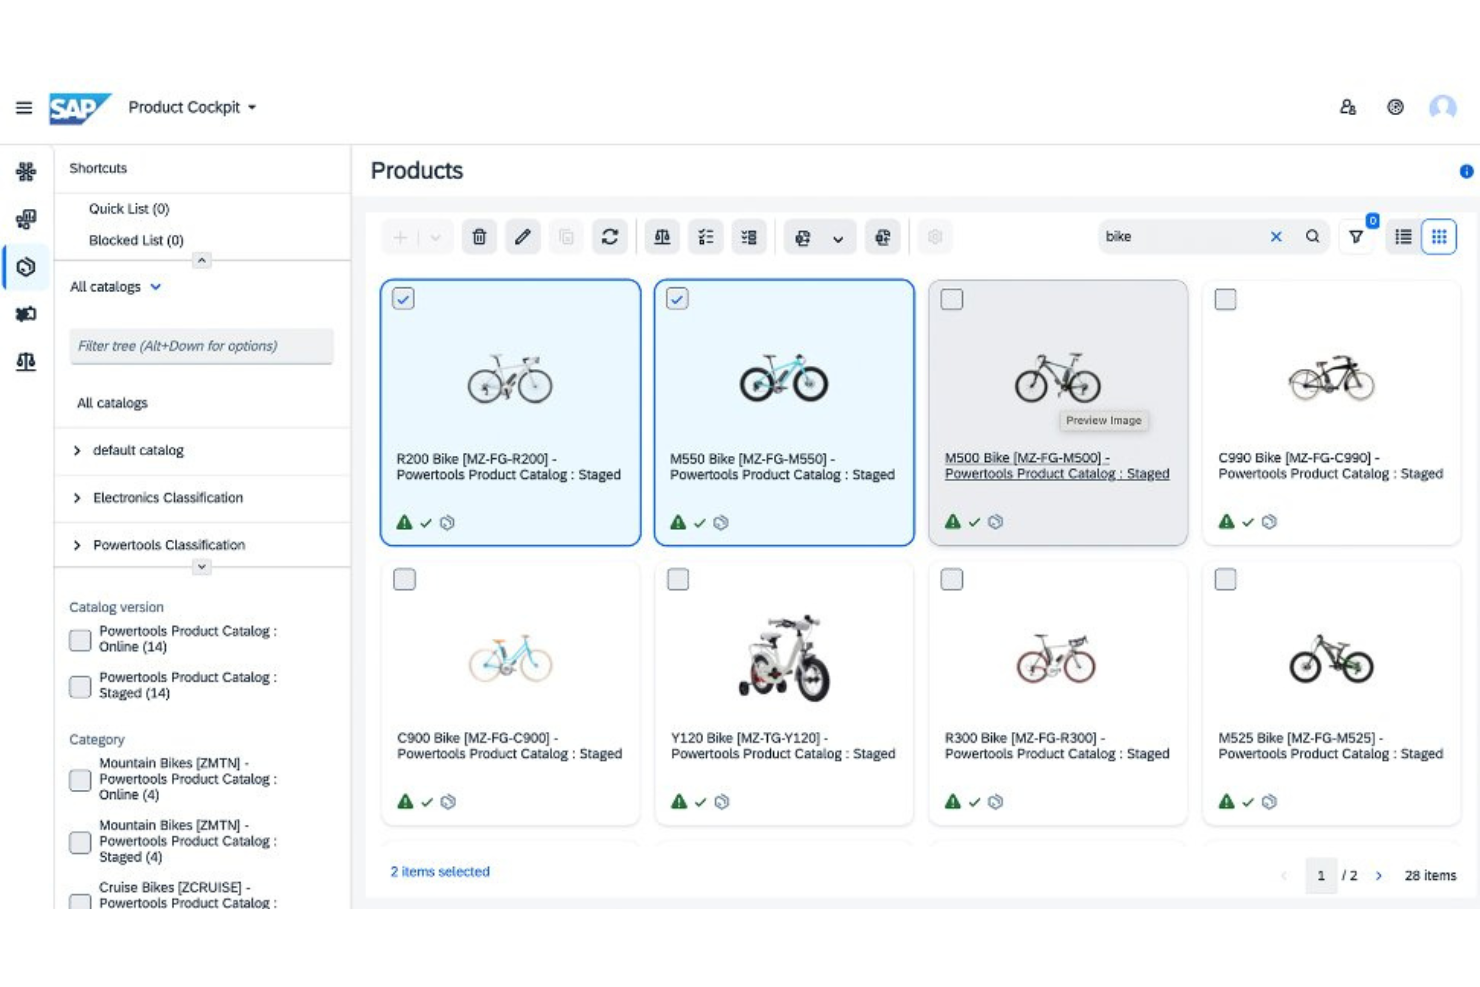Open the All catalogs dropdown
Image resolution: width=1480 pixels, height=987 pixels.
point(116,287)
